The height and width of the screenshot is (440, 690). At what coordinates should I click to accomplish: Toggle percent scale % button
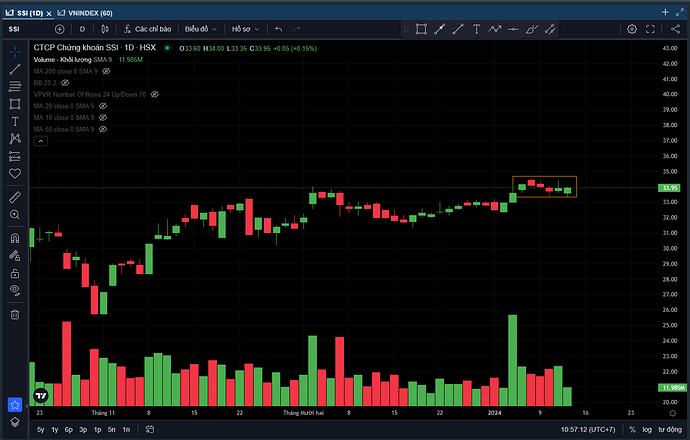[x=632, y=429]
